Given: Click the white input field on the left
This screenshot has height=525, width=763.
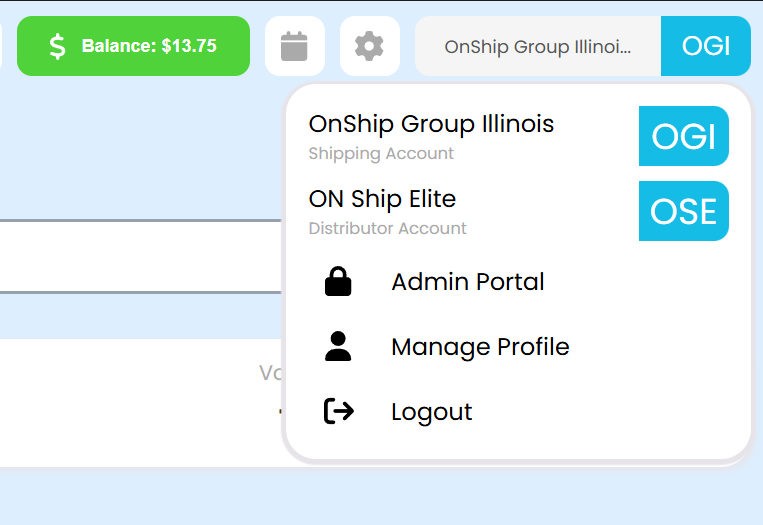Looking at the screenshot, I should click(x=140, y=256).
